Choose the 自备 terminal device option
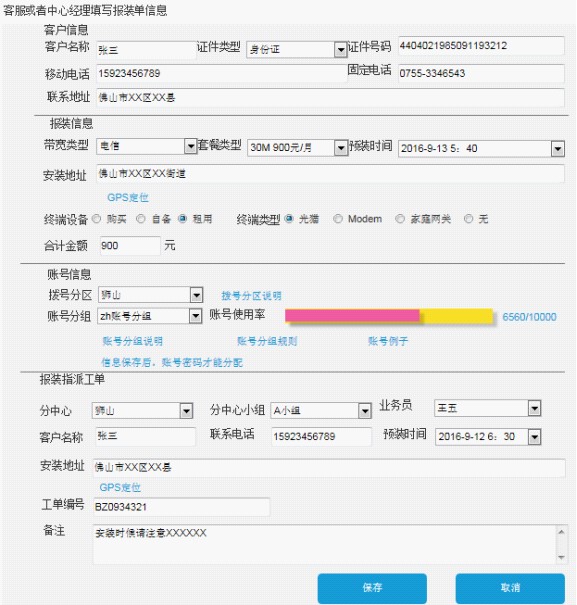Viewport: 577px width, 605px height. (x=141, y=219)
